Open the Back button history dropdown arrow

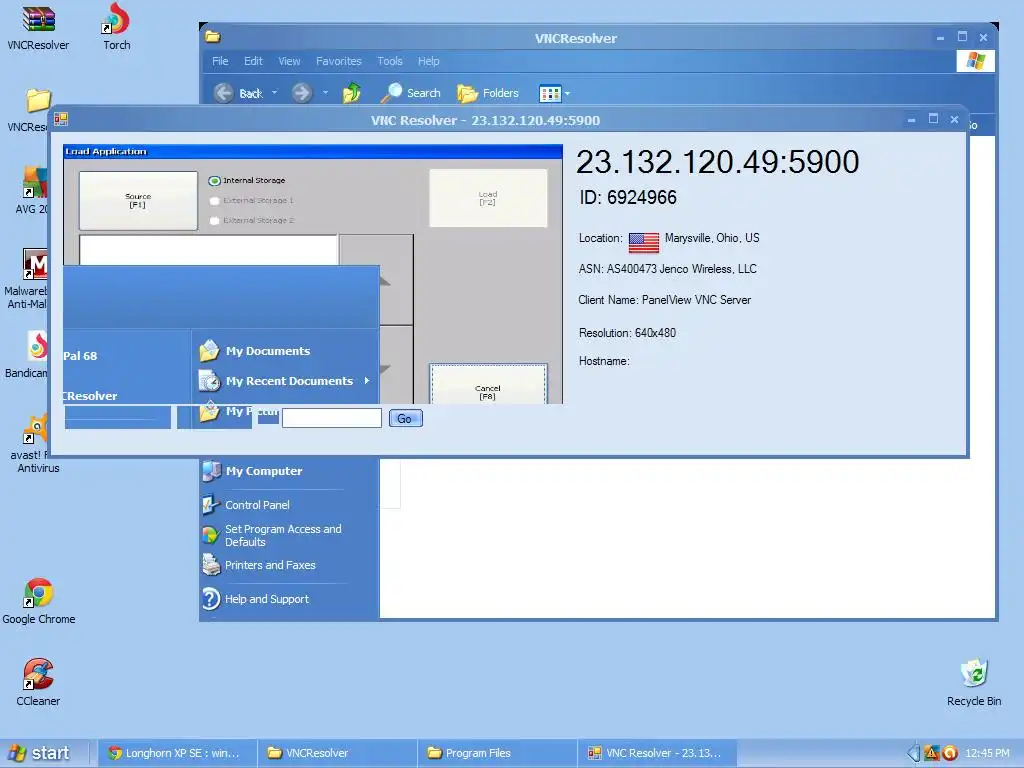274,93
